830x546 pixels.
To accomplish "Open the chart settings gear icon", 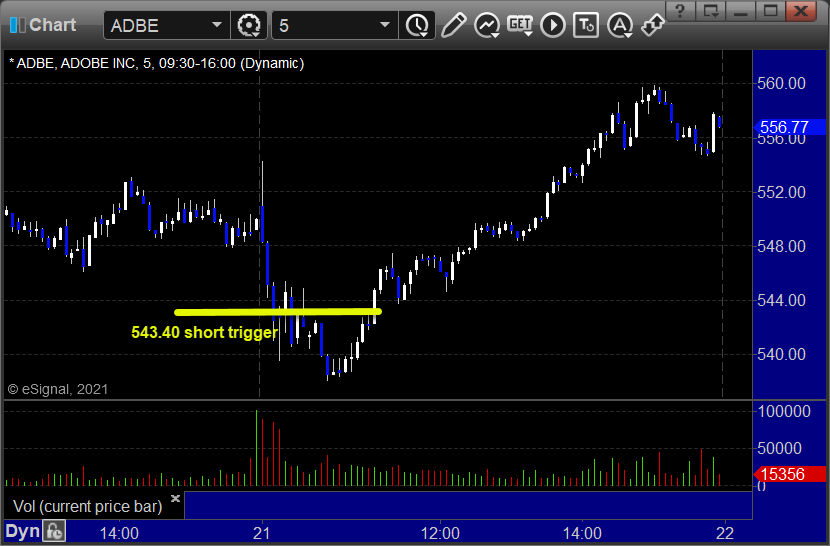I will click(x=249, y=25).
